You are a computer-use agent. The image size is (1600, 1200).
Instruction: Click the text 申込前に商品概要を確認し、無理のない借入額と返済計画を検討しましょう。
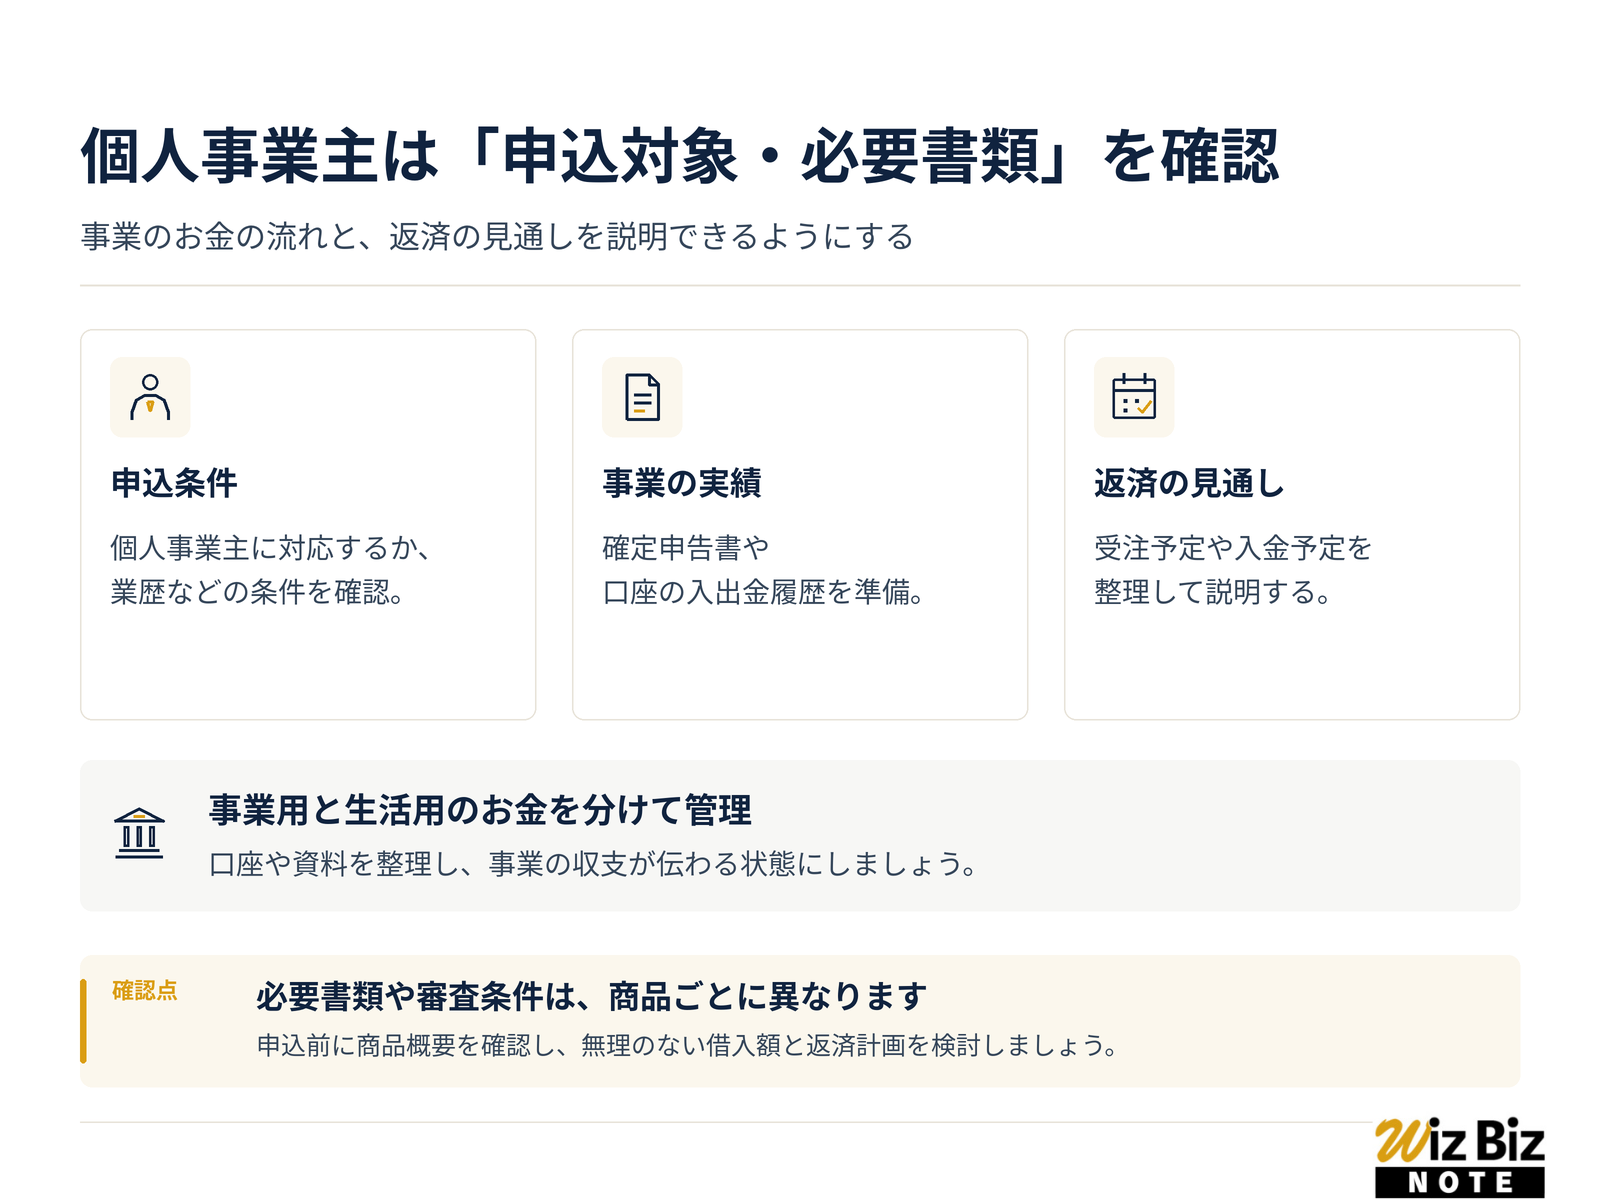[x=687, y=1046]
